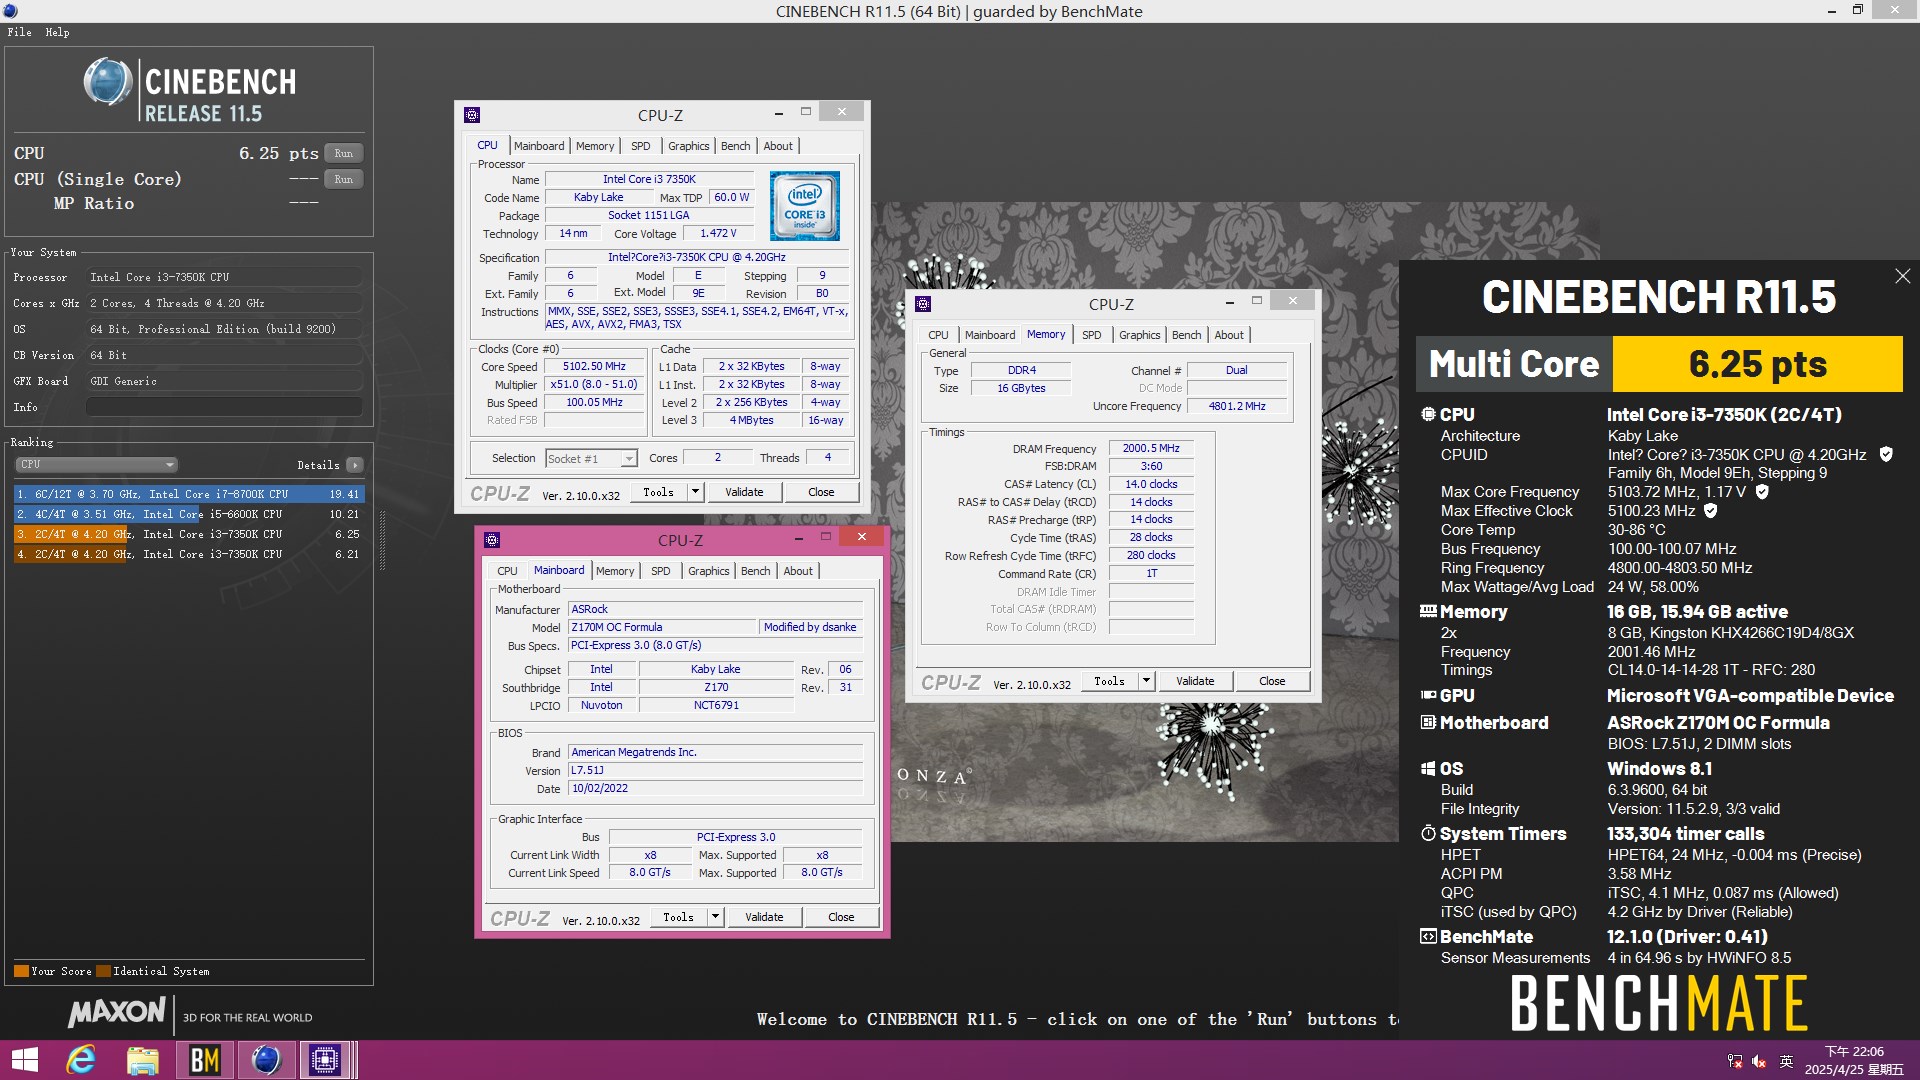Viewport: 1920px width, 1080px height.
Task: Click the network icon in system tray
Action: 1735,1061
